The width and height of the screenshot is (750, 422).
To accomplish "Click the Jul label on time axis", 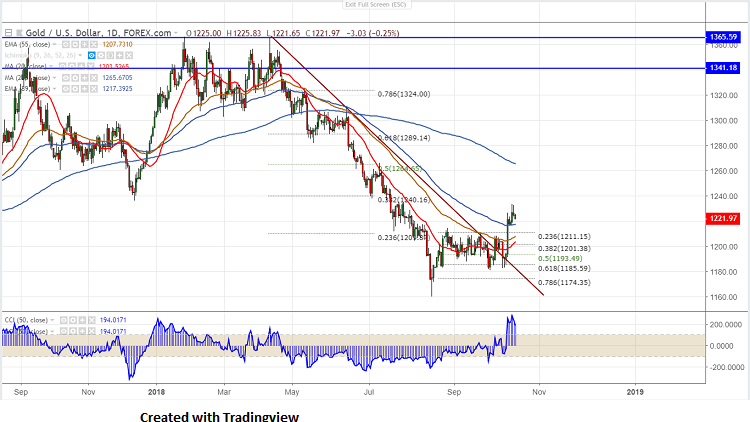I will 369,392.
